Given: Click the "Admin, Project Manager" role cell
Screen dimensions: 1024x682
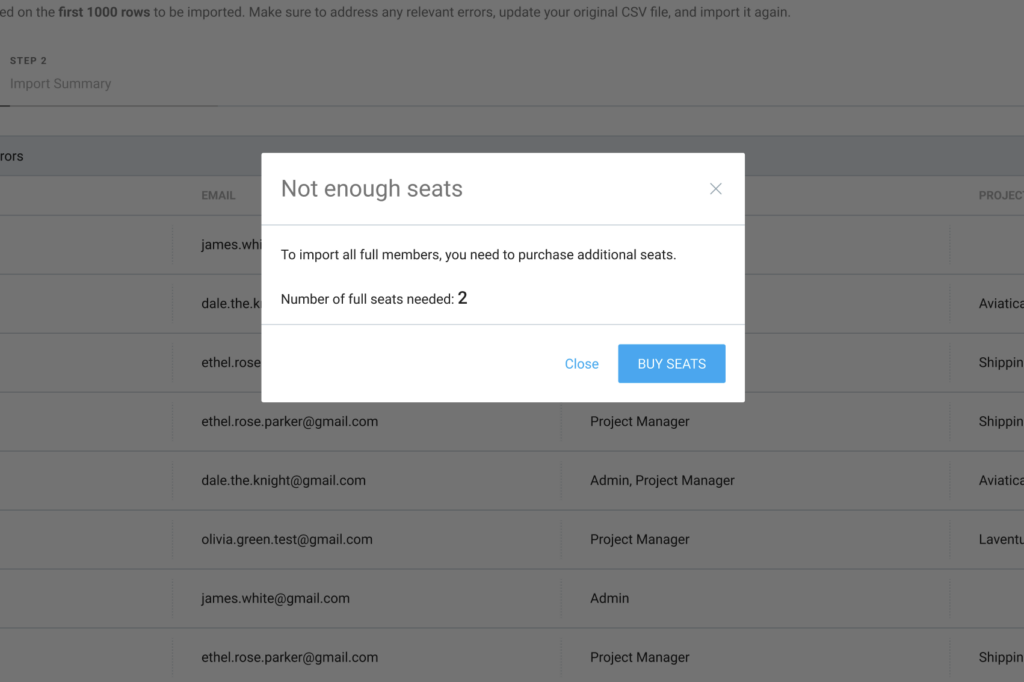Looking at the screenshot, I should (x=662, y=480).
